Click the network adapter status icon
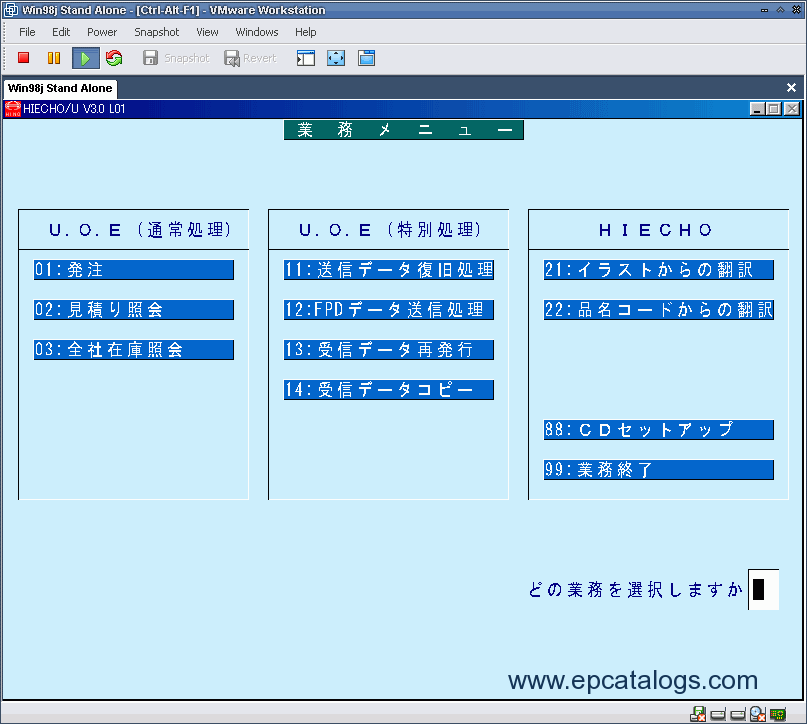Viewport: 807px width, 724px height. tap(778, 714)
